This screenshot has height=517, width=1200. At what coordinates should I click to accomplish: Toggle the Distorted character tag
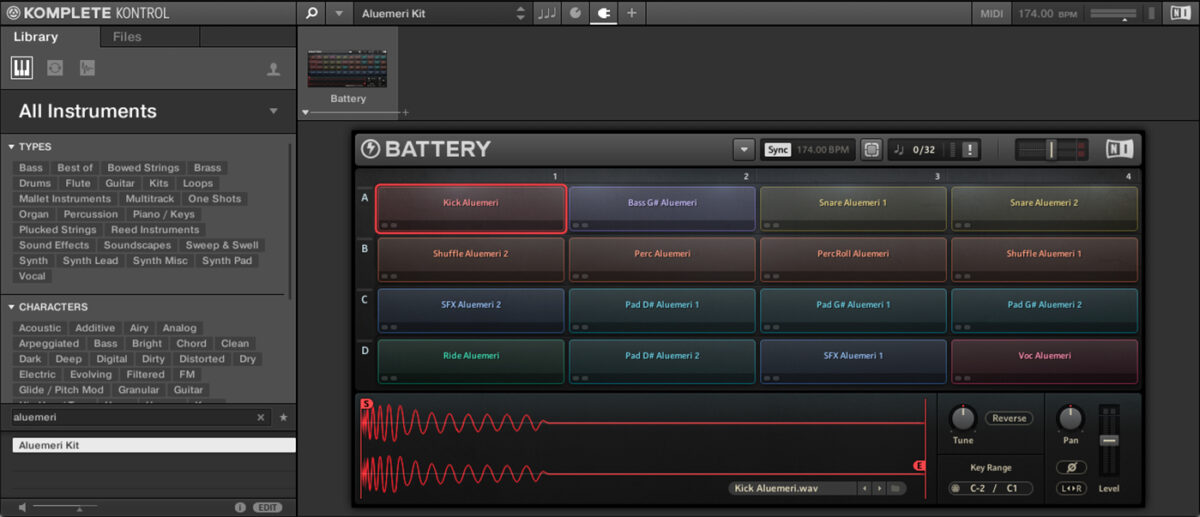(202, 359)
